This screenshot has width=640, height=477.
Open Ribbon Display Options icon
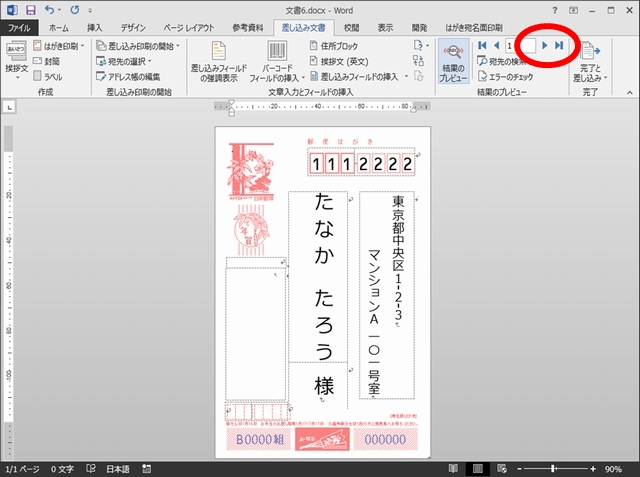pos(573,11)
